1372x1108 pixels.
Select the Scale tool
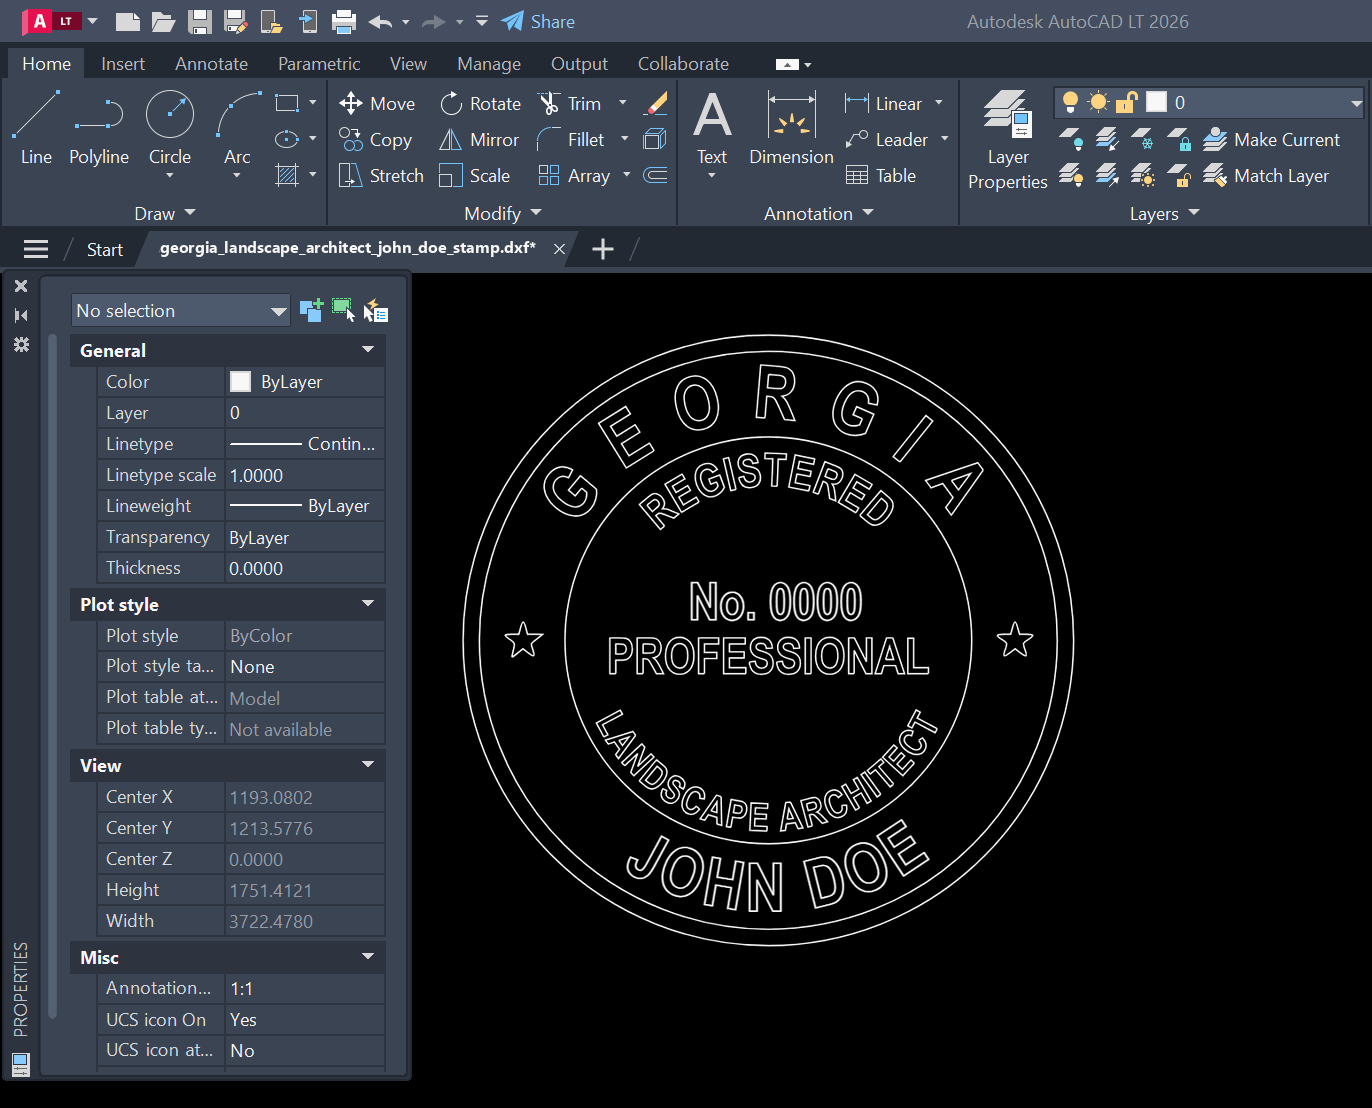475,175
